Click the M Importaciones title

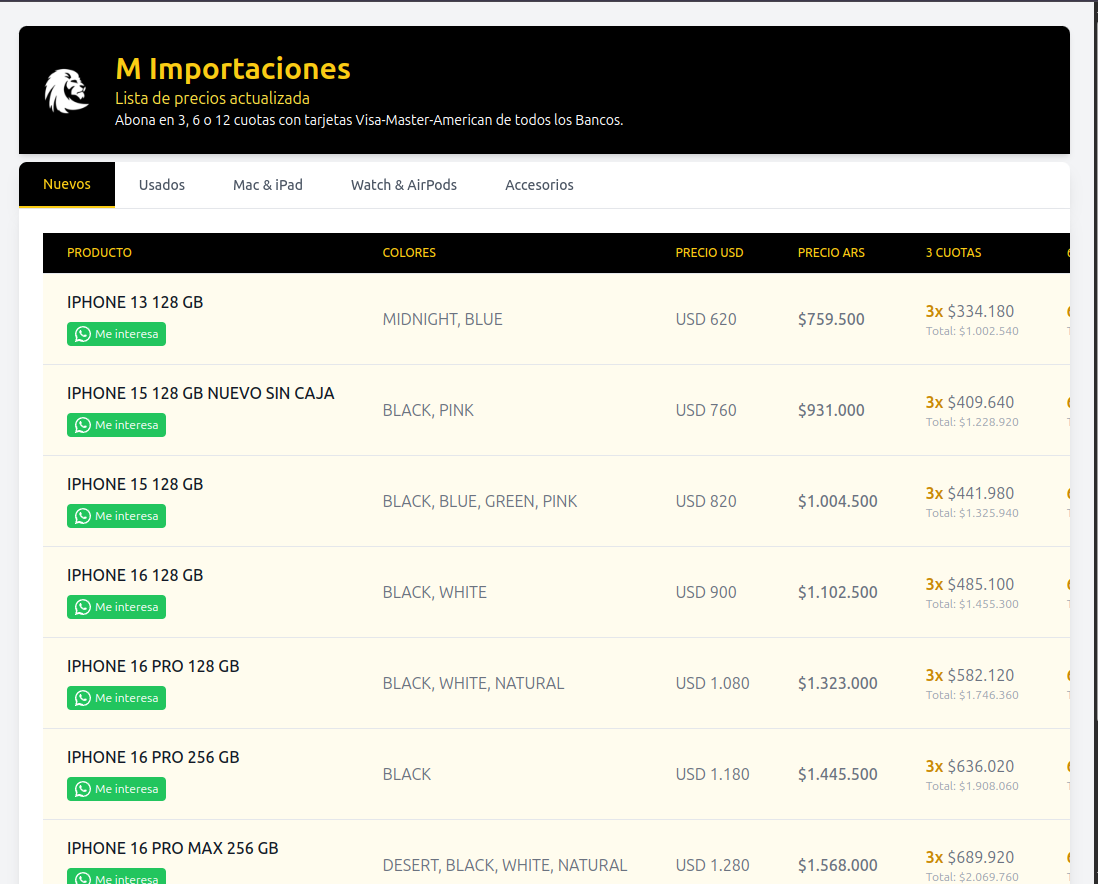(232, 69)
